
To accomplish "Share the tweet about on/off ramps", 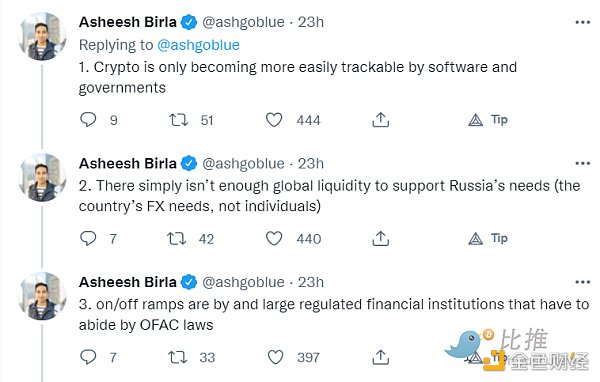I will 380,357.
